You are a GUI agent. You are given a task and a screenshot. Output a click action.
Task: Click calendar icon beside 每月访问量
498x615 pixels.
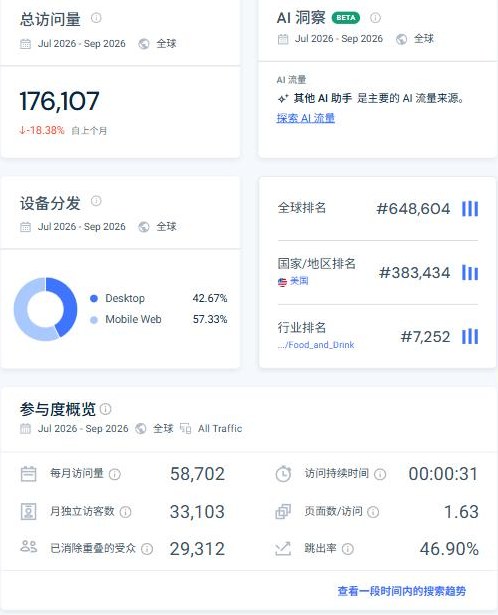pos(28,474)
